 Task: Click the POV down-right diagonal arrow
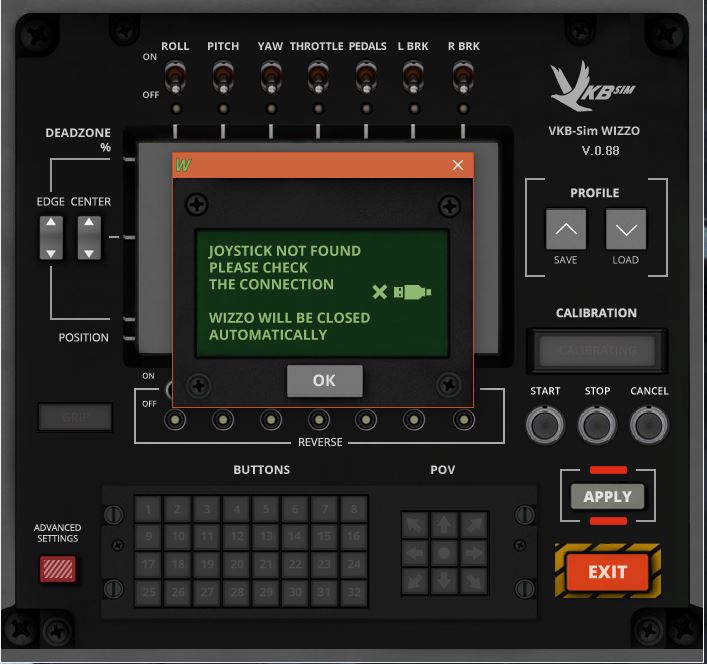click(x=473, y=581)
